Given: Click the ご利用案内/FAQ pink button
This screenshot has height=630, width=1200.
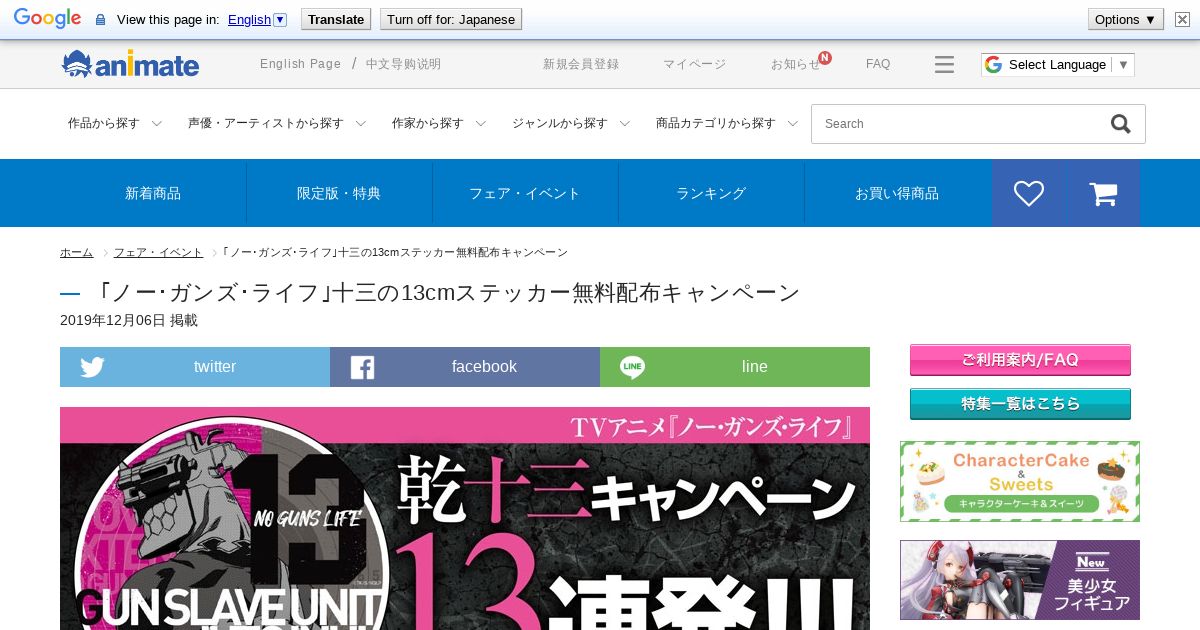Looking at the screenshot, I should click(1020, 360).
